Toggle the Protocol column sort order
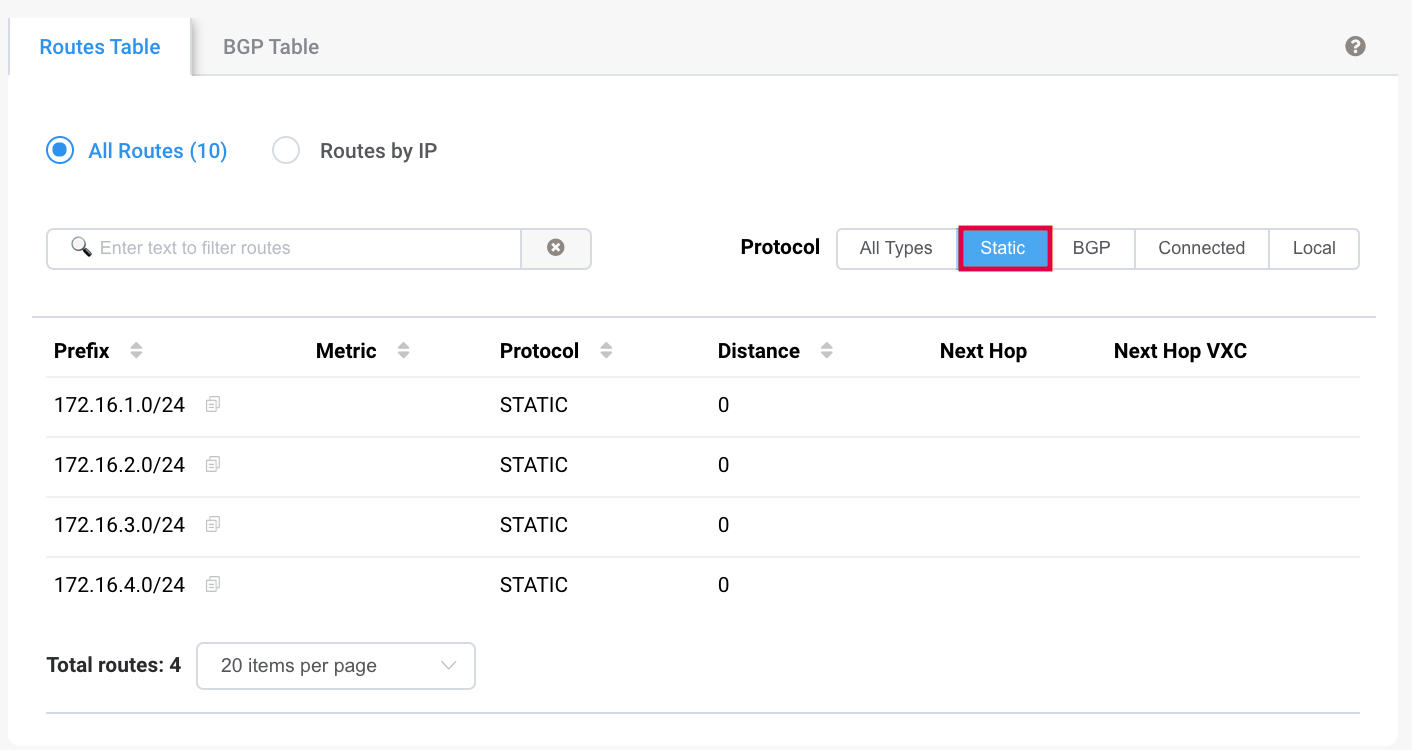The height and width of the screenshot is (750, 1412). click(606, 350)
